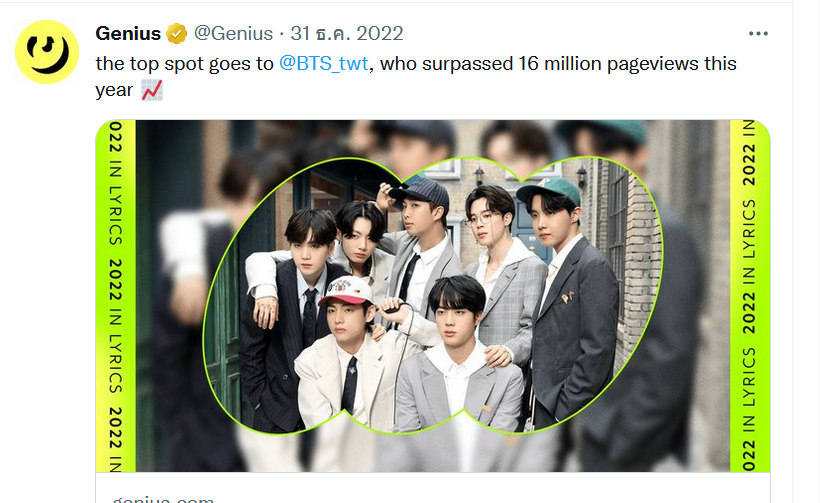The height and width of the screenshot is (503, 820).
Task: Click the round eyeglasses in the photo
Action: (x=481, y=218)
